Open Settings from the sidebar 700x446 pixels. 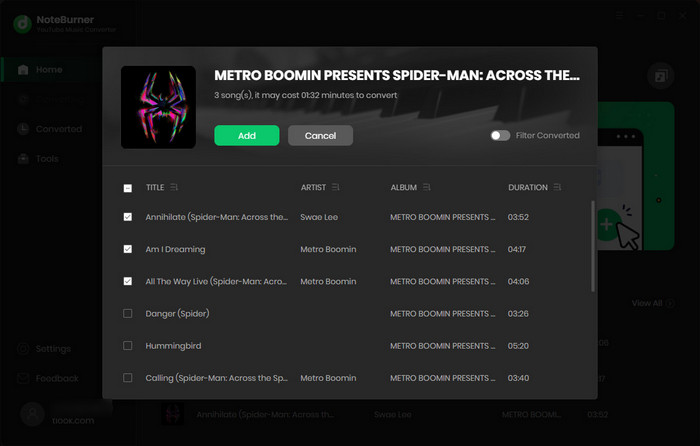click(x=52, y=349)
